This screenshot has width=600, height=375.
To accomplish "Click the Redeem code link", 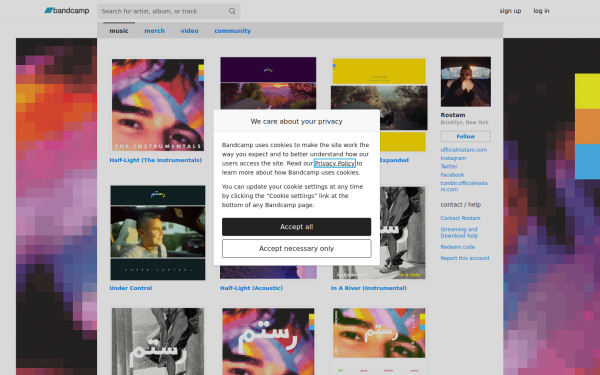I will (458, 247).
